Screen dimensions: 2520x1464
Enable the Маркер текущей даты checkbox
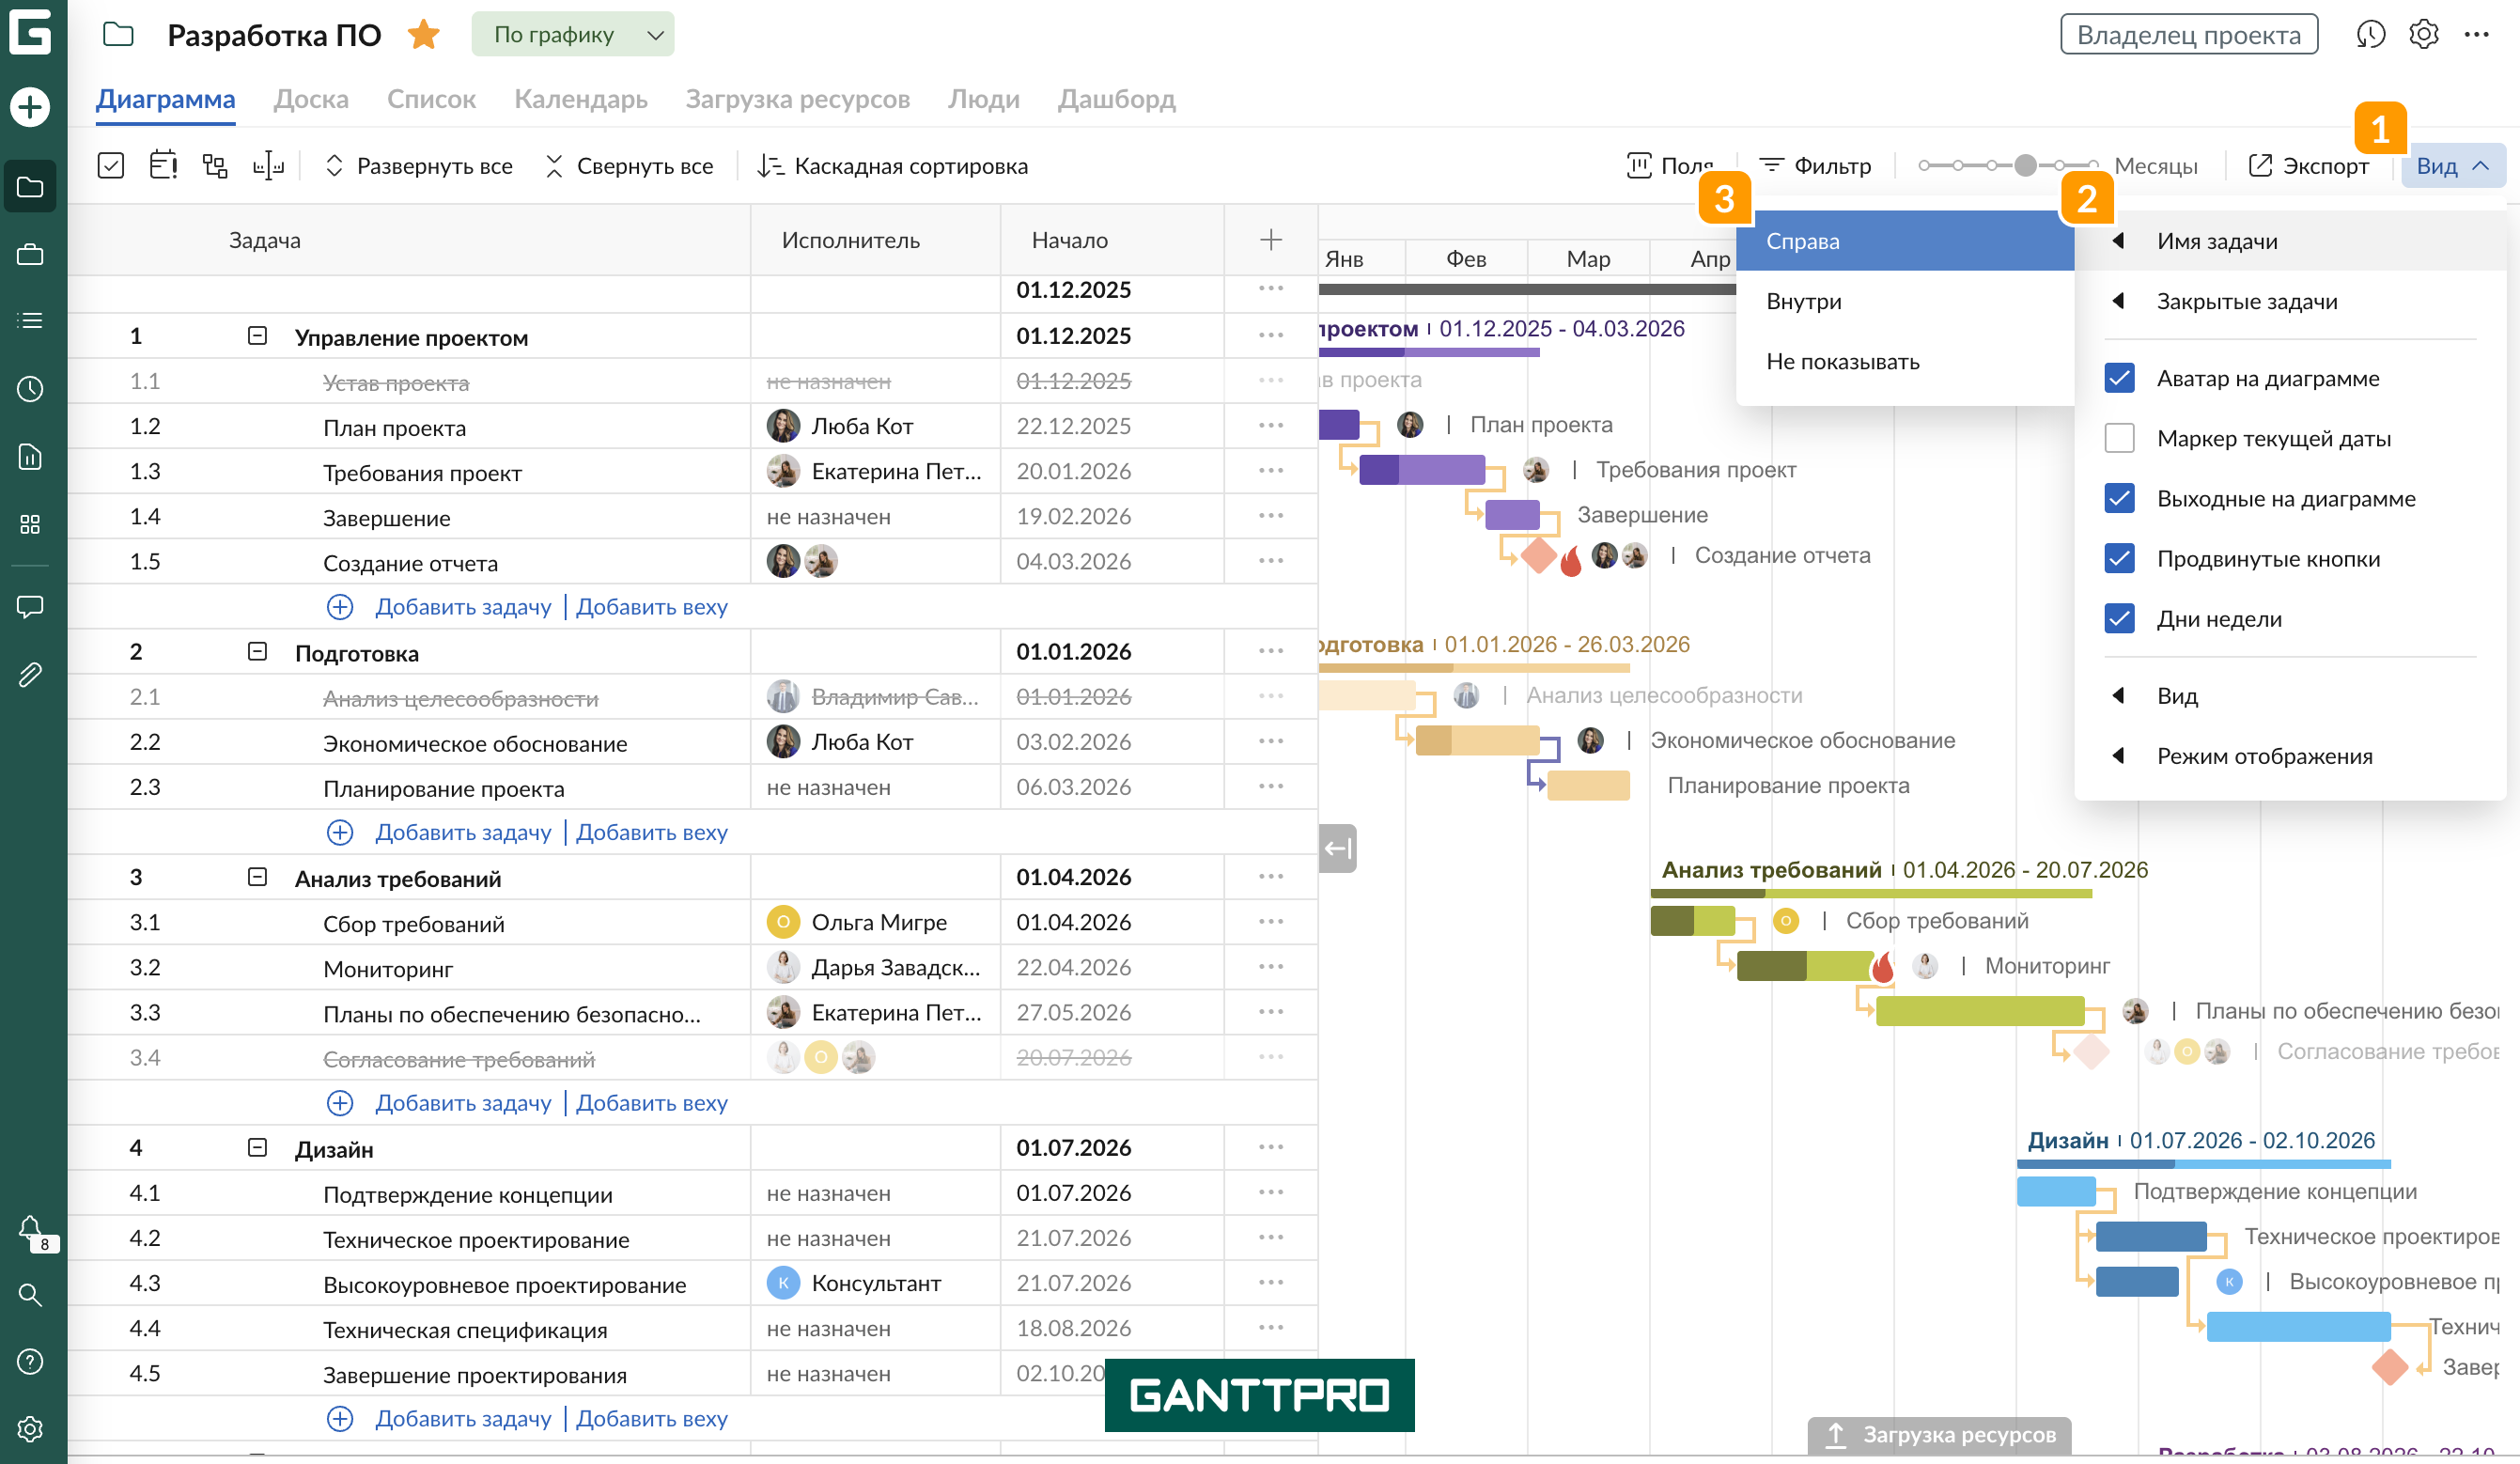coord(2119,438)
